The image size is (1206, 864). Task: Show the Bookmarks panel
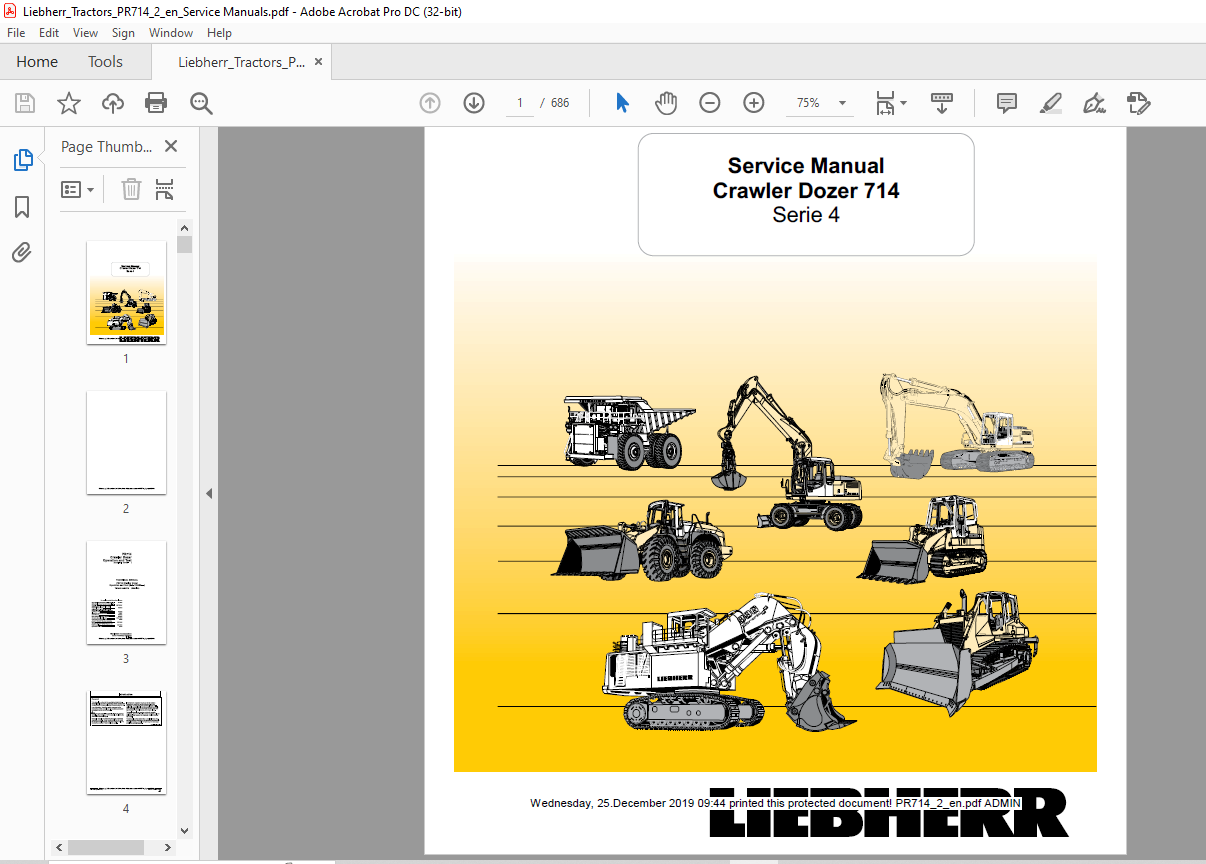pyautogui.click(x=22, y=207)
